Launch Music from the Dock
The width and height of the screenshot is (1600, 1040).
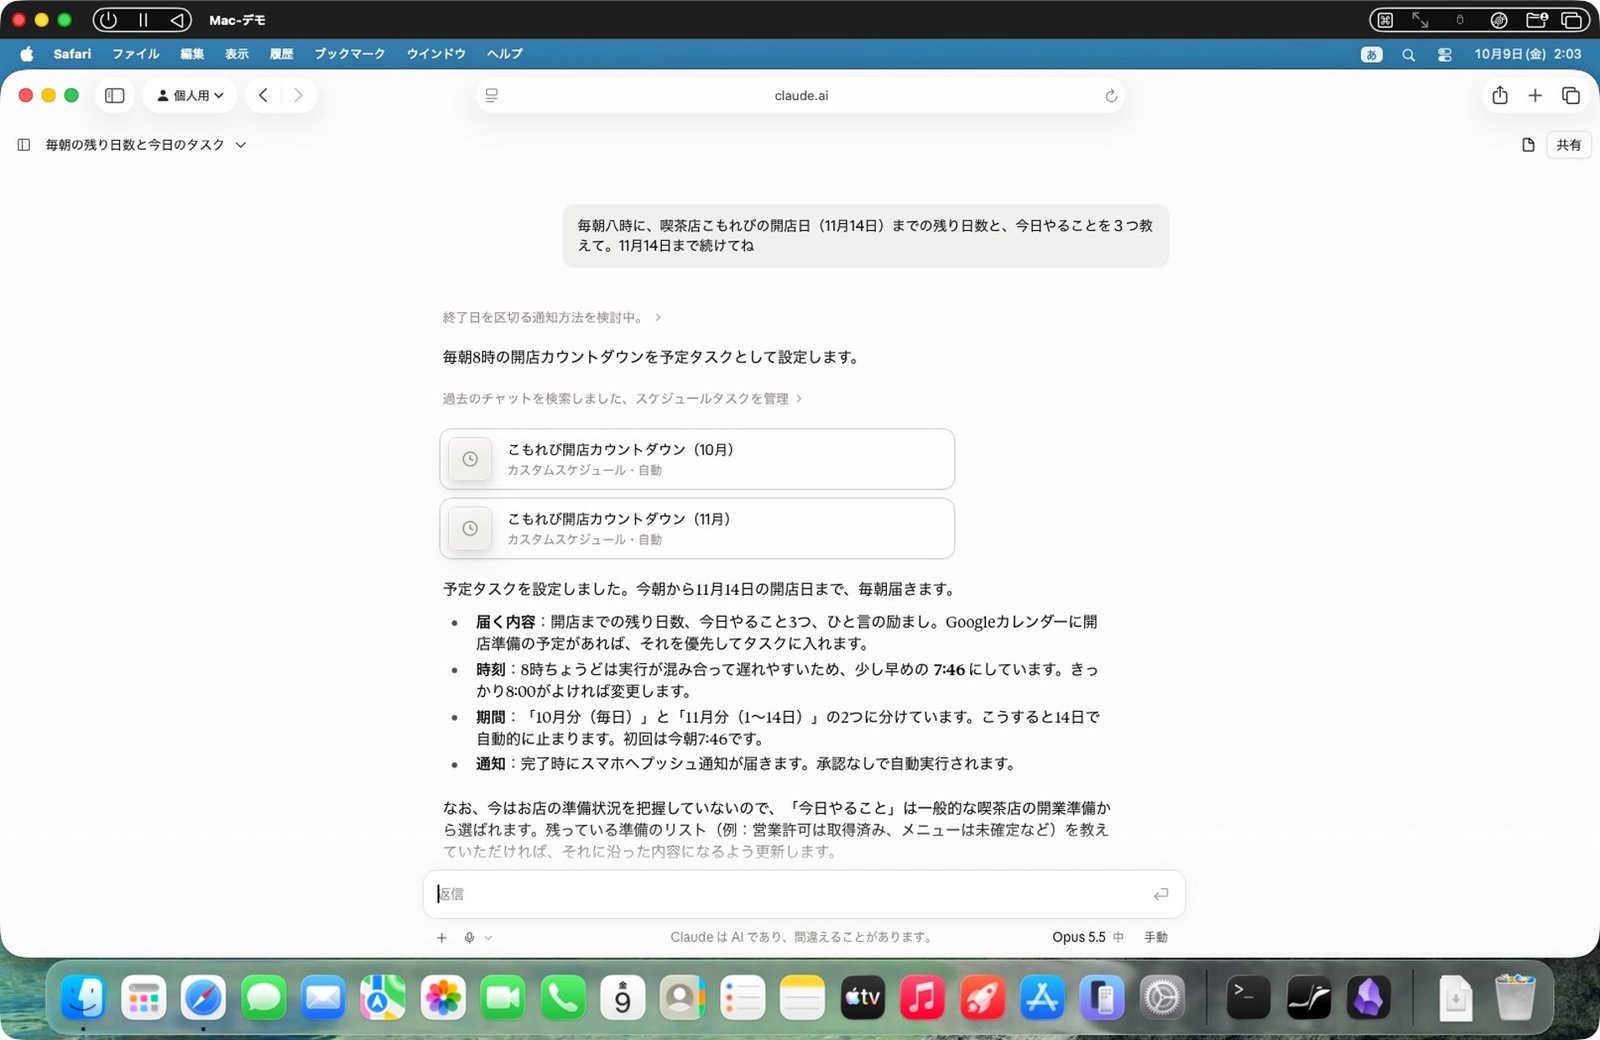point(922,997)
